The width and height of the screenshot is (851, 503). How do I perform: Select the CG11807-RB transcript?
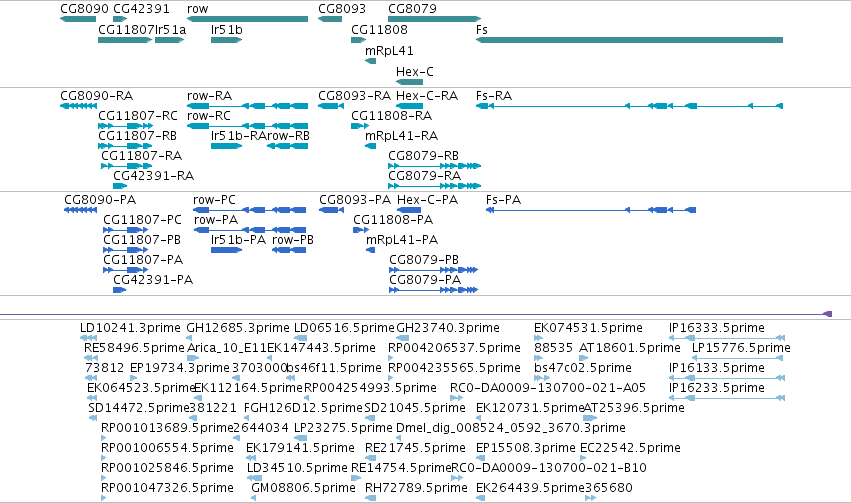[x=125, y=146]
